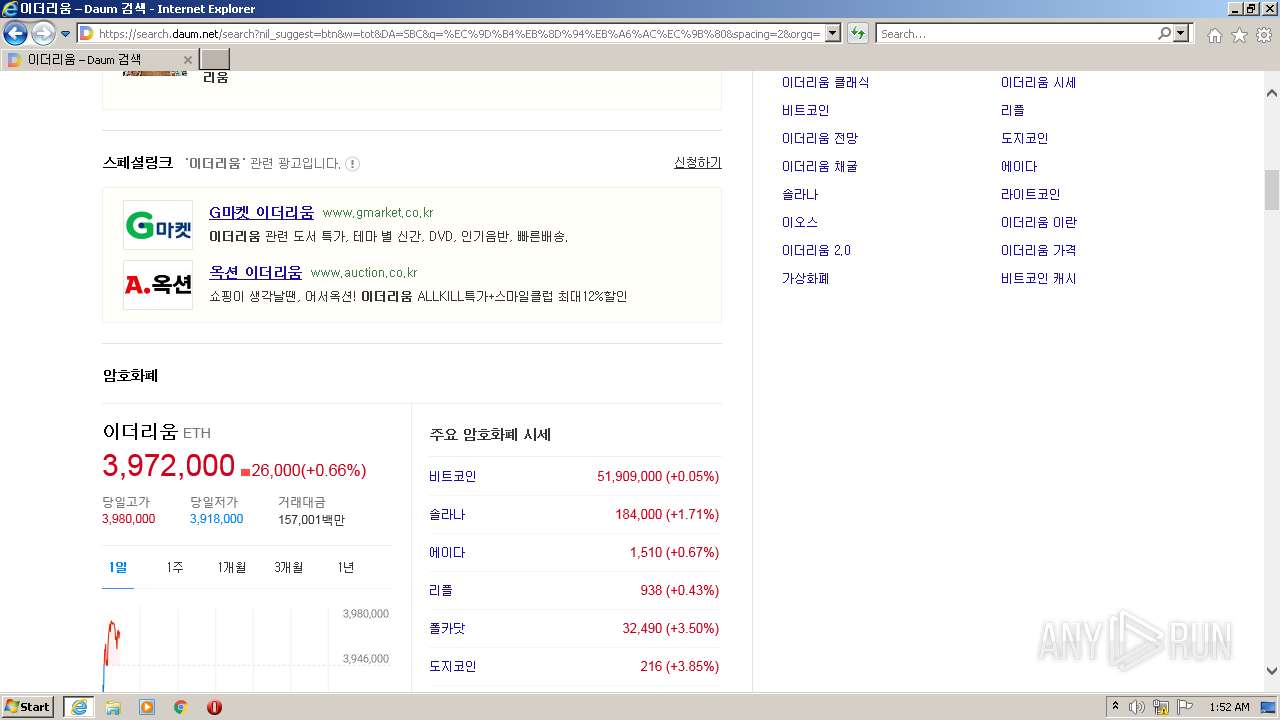This screenshot has width=1280, height=720.
Task: Open a new blank tab
Action: point(215,60)
